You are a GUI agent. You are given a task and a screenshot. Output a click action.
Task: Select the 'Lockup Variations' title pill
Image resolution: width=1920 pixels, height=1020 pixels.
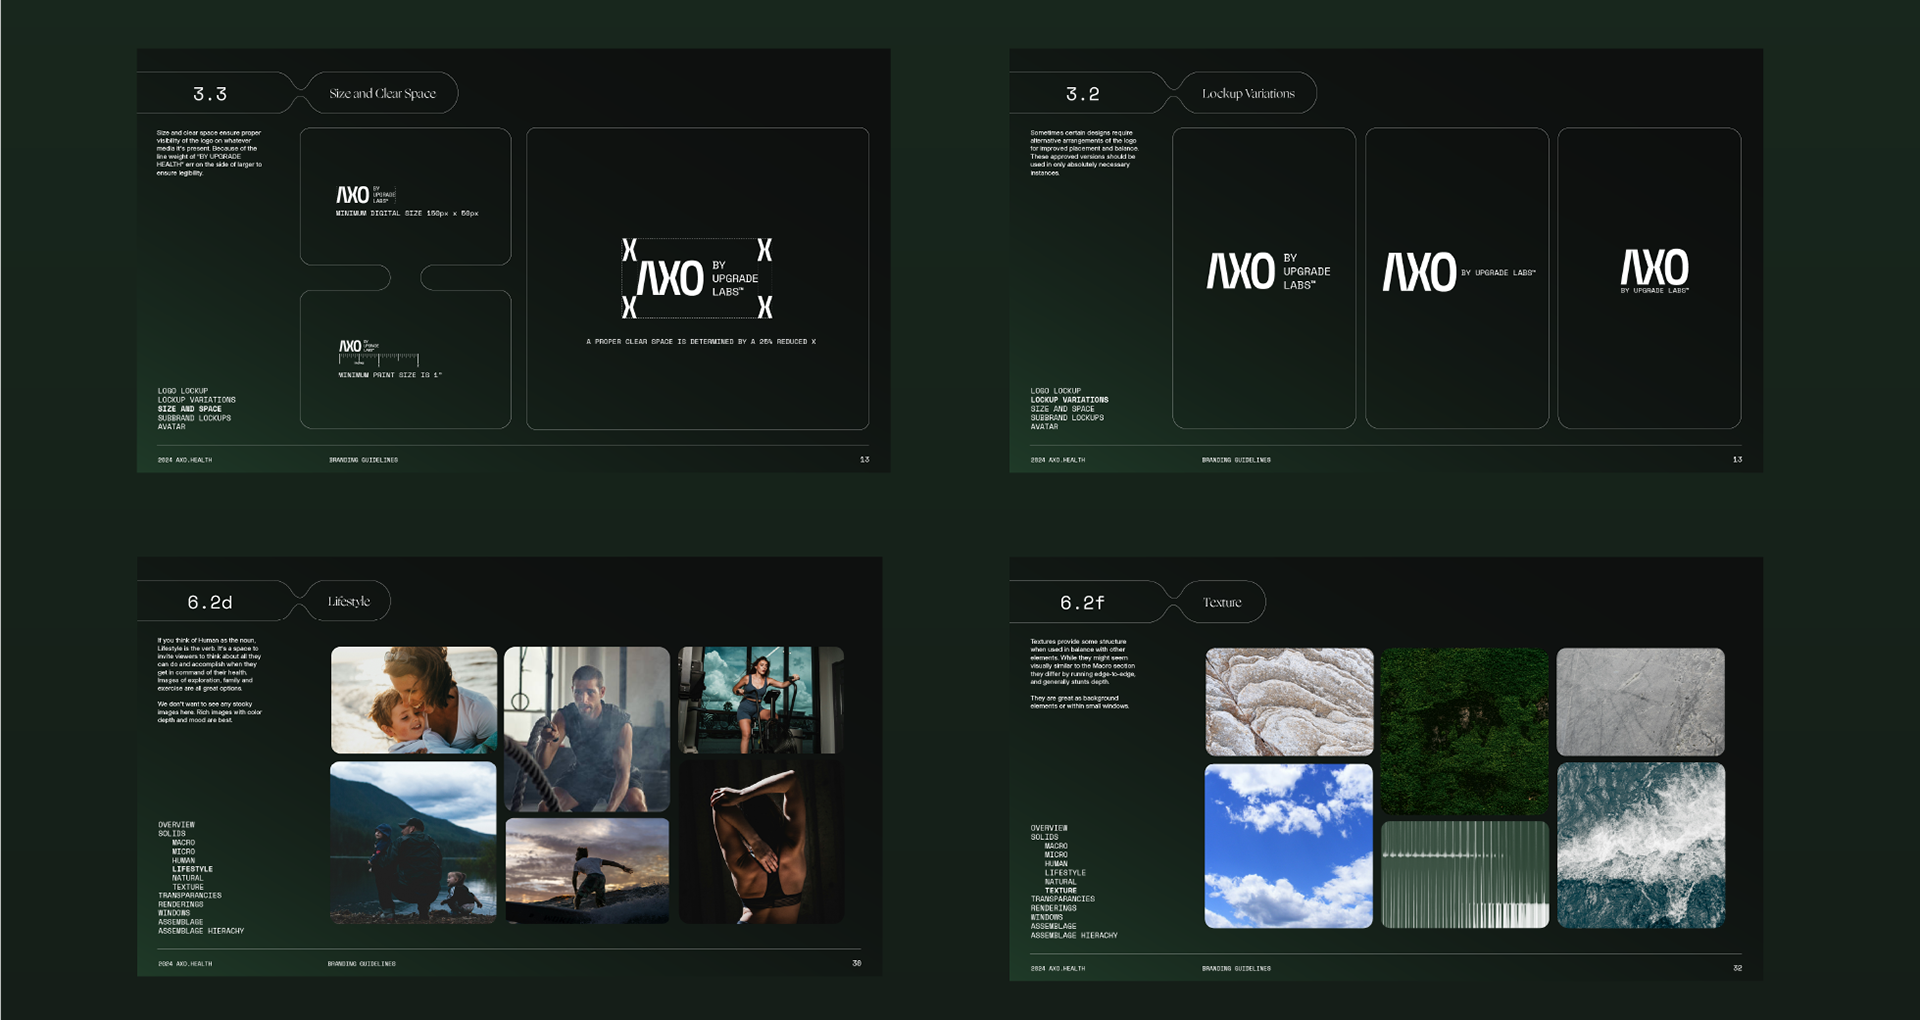pyautogui.click(x=1248, y=93)
